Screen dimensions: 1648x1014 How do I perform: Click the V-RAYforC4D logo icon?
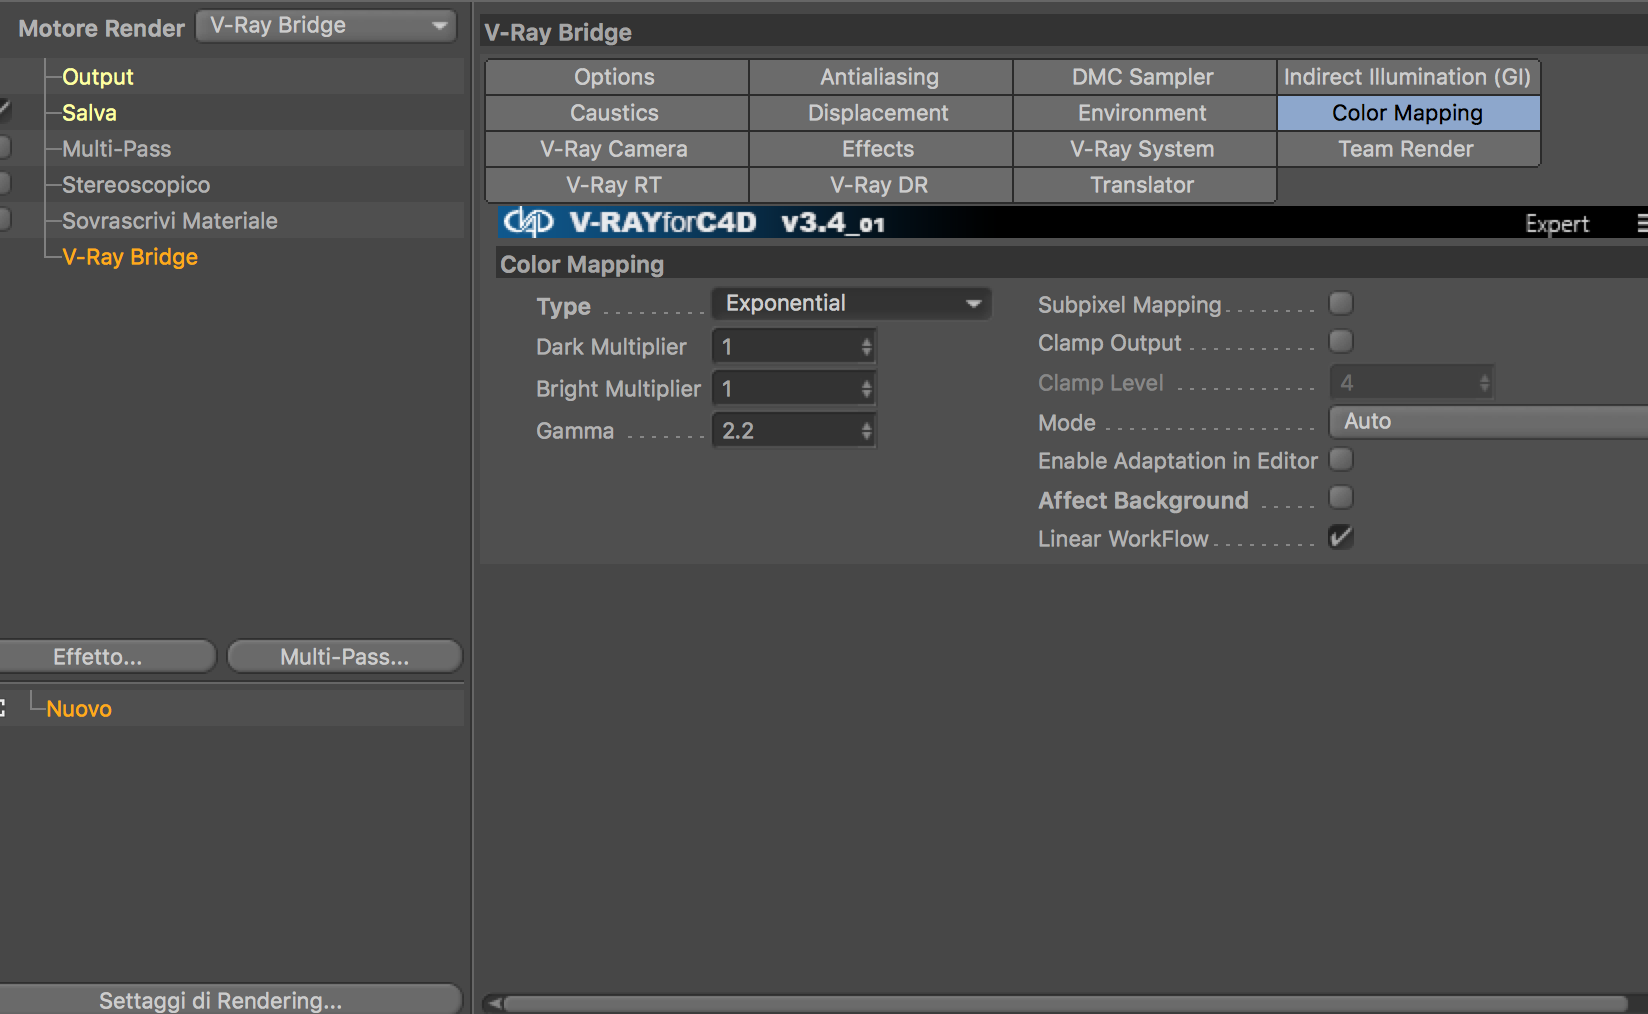point(528,222)
